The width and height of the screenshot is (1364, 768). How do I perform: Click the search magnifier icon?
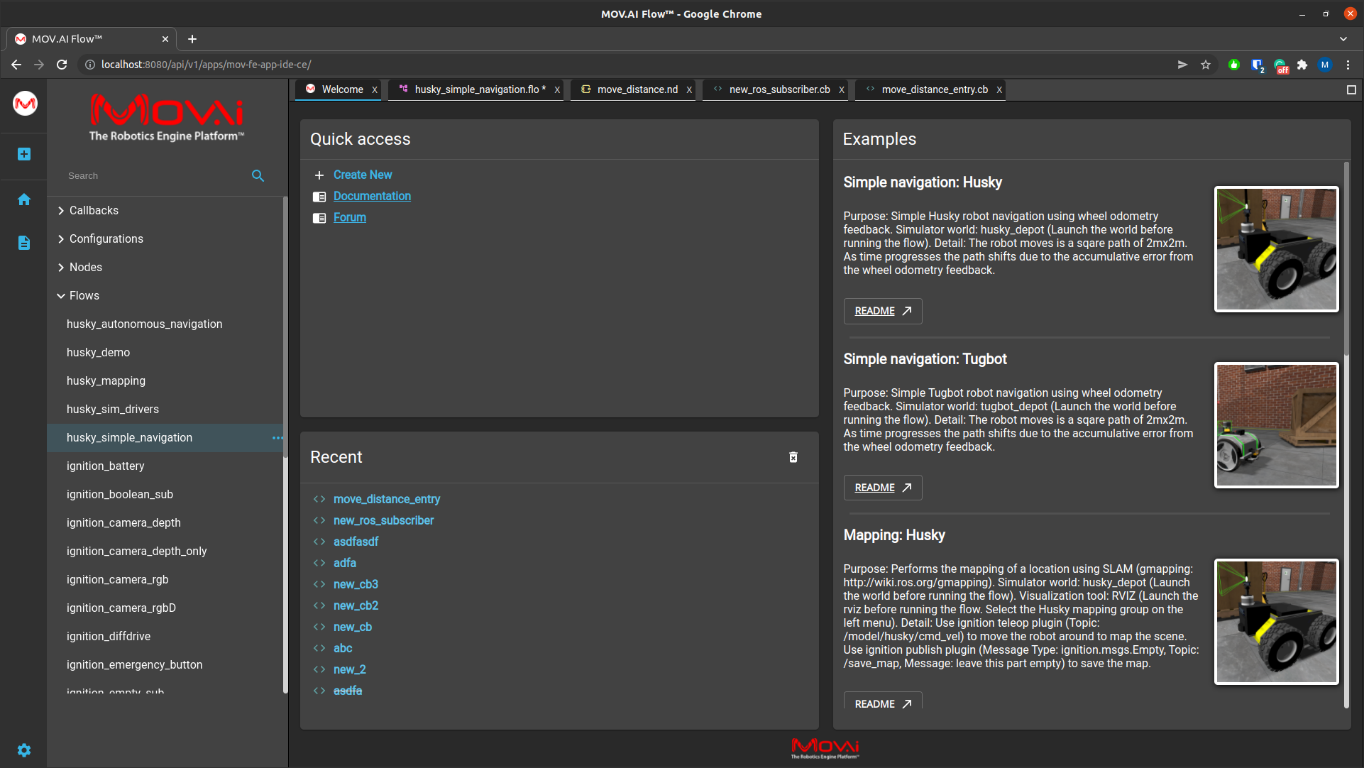click(258, 176)
